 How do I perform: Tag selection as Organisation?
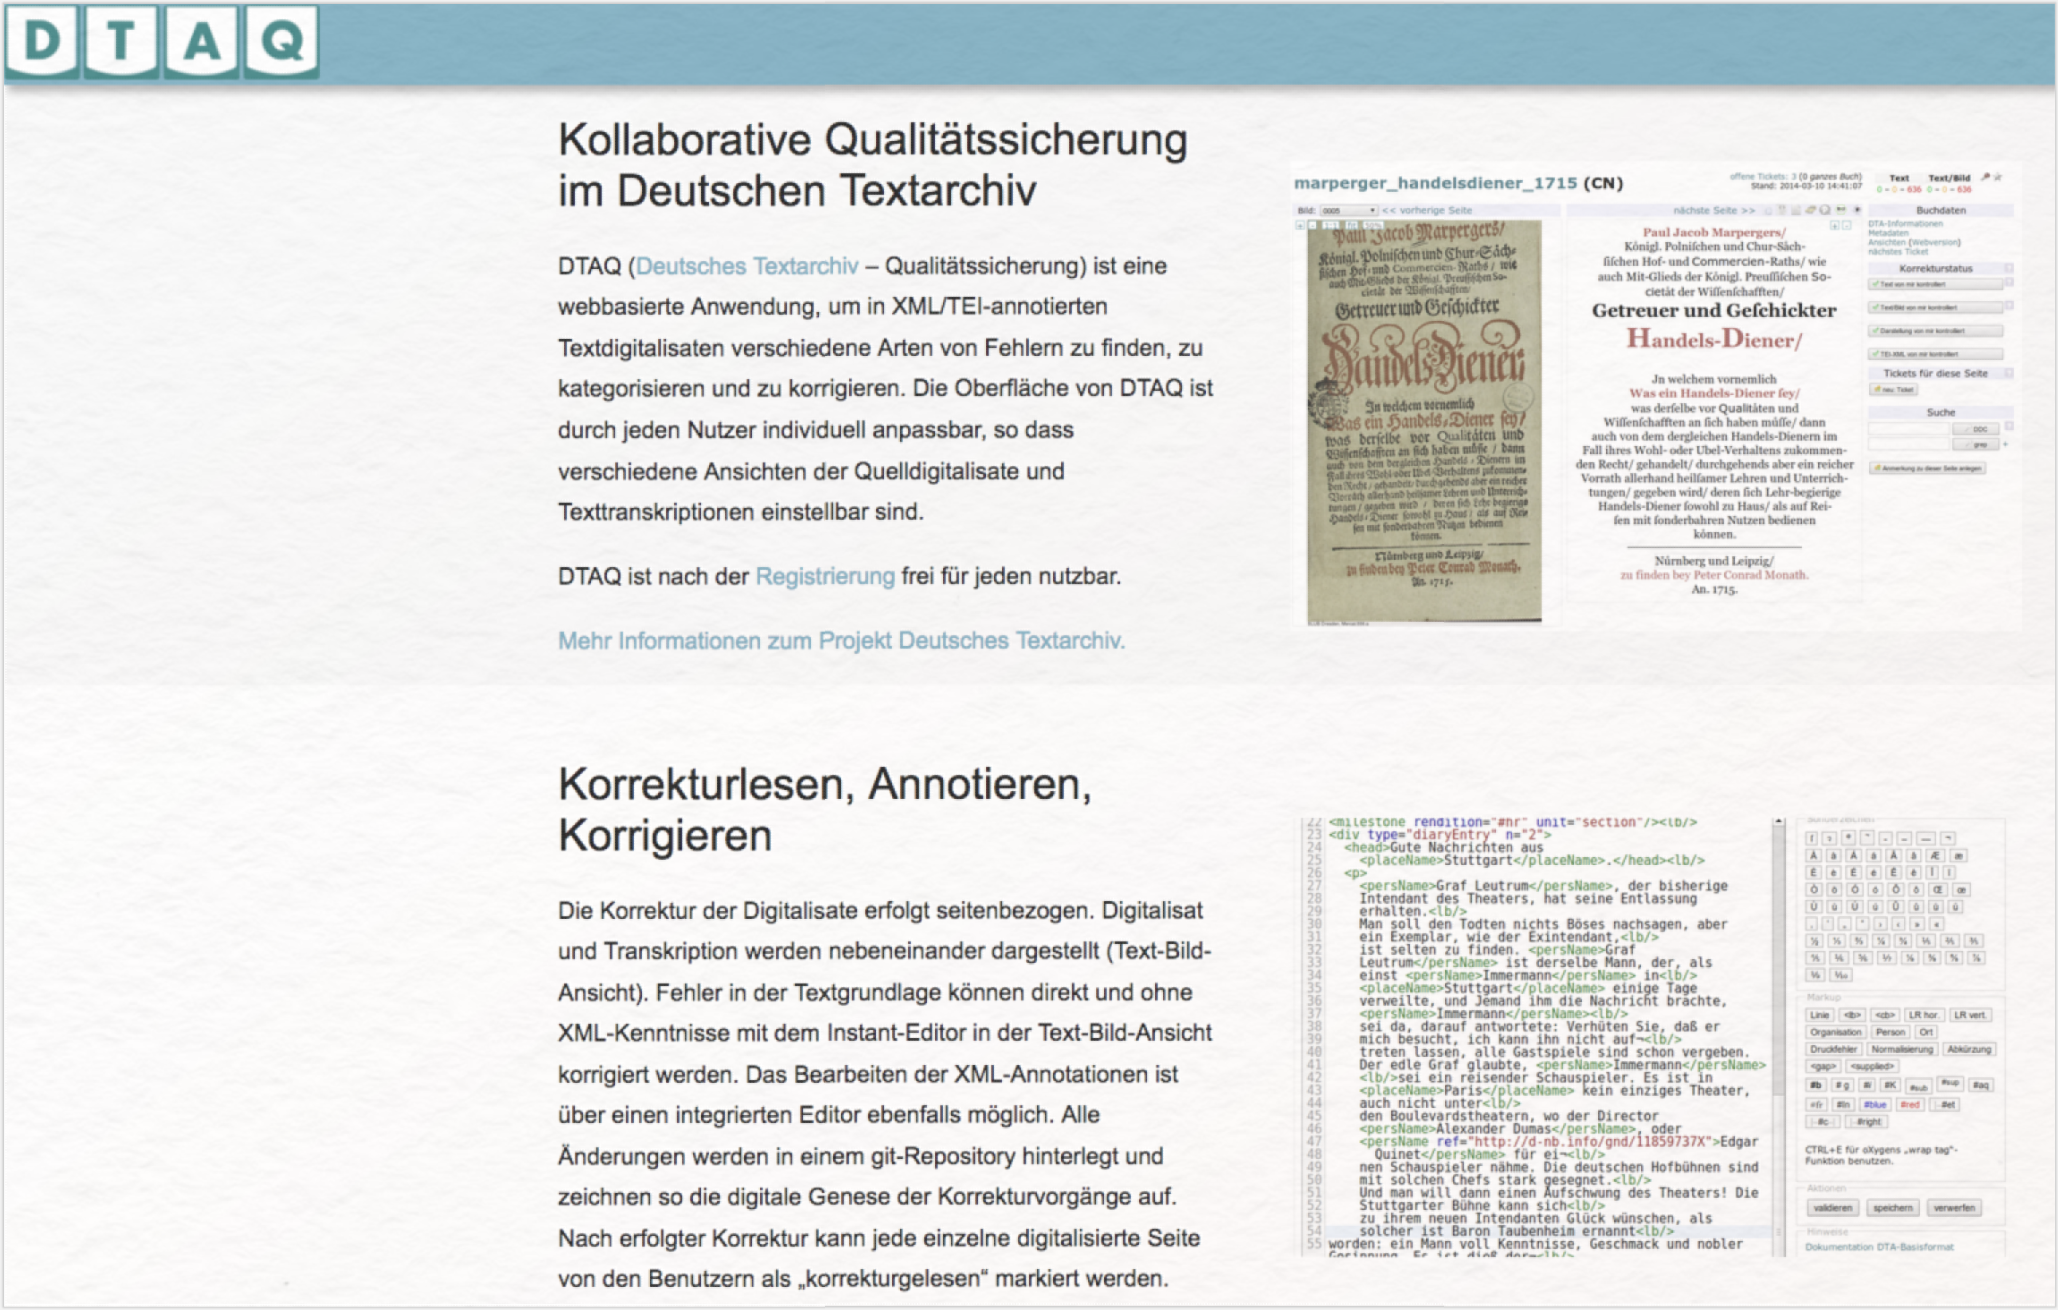1836,1032
